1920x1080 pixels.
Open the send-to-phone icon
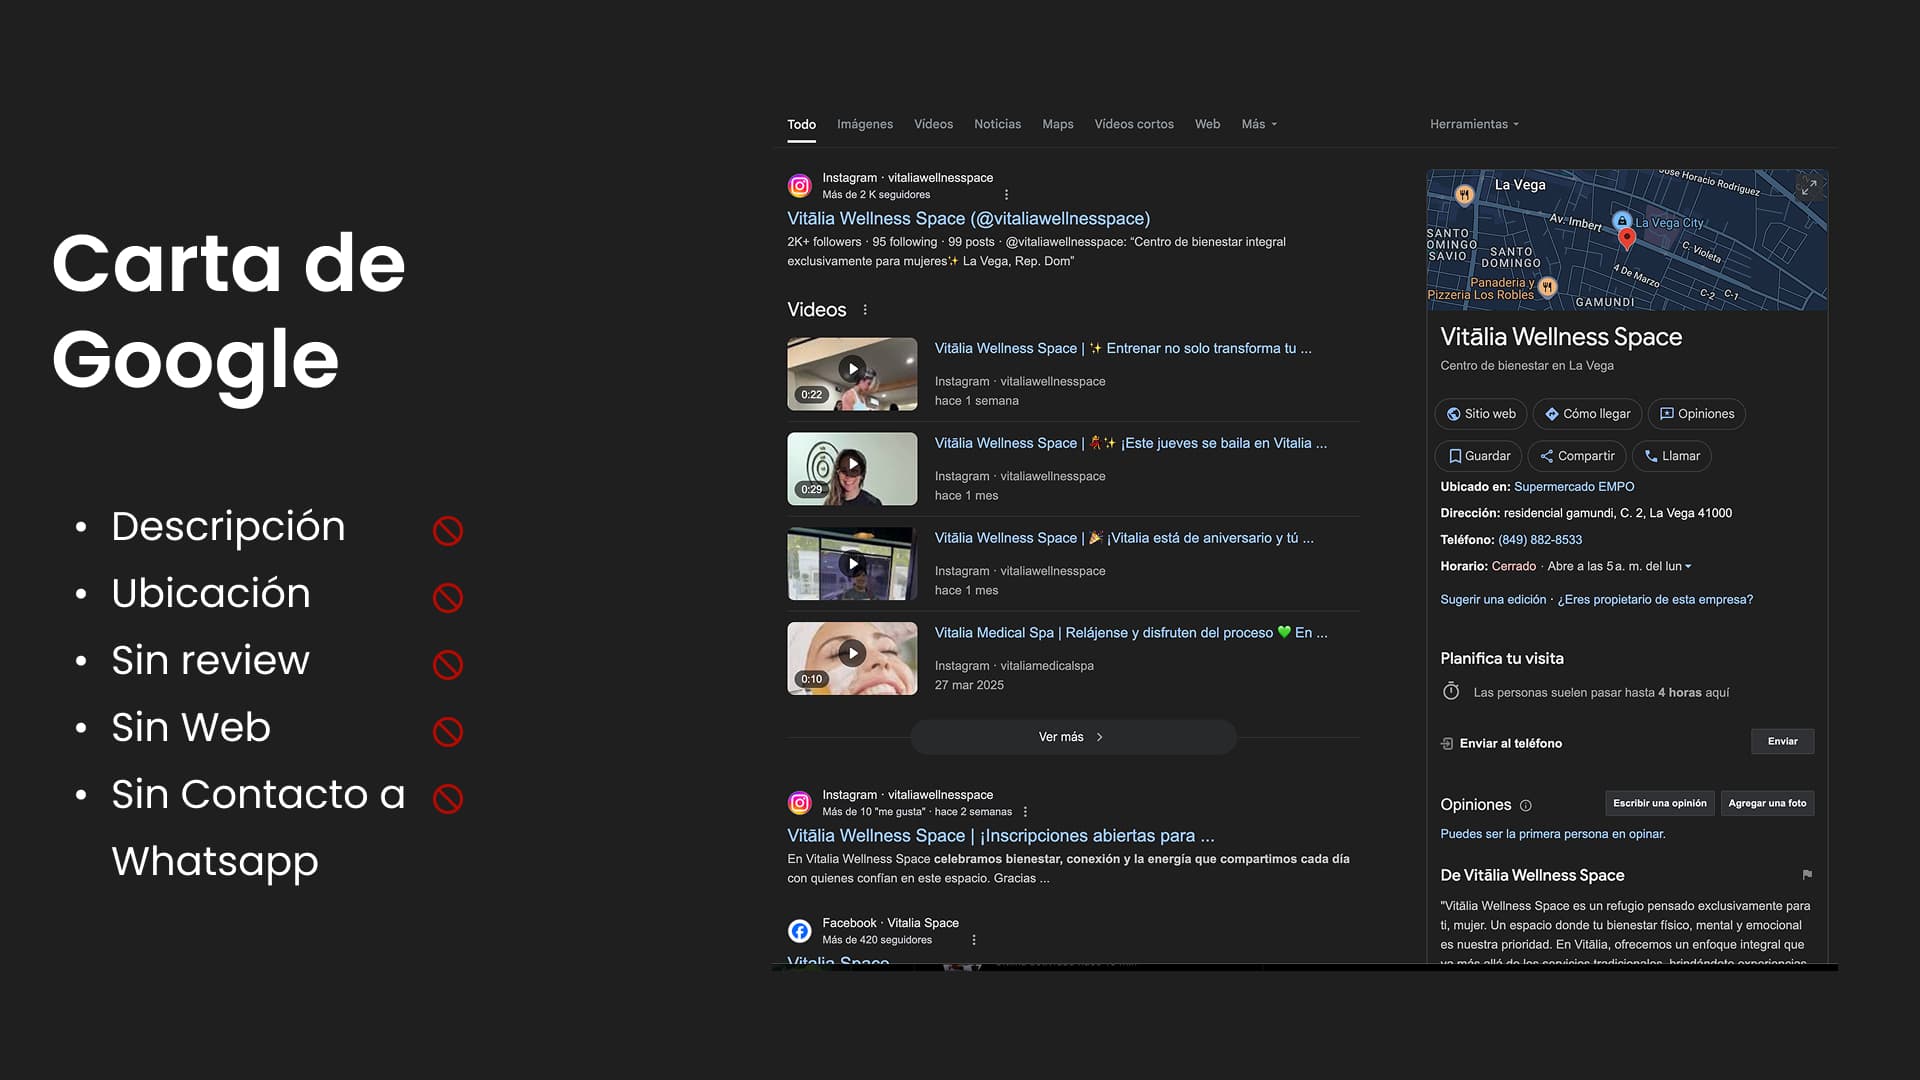point(1447,744)
